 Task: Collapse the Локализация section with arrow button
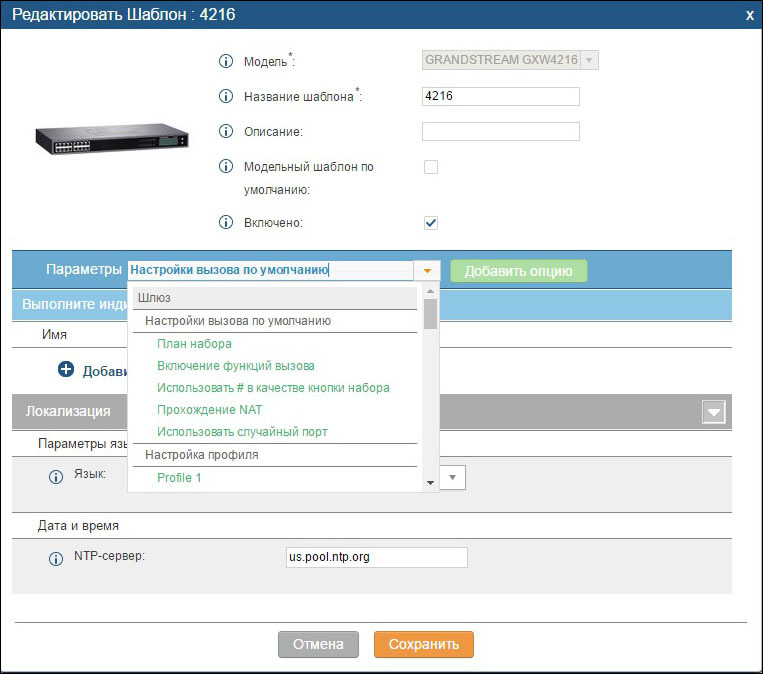click(714, 412)
